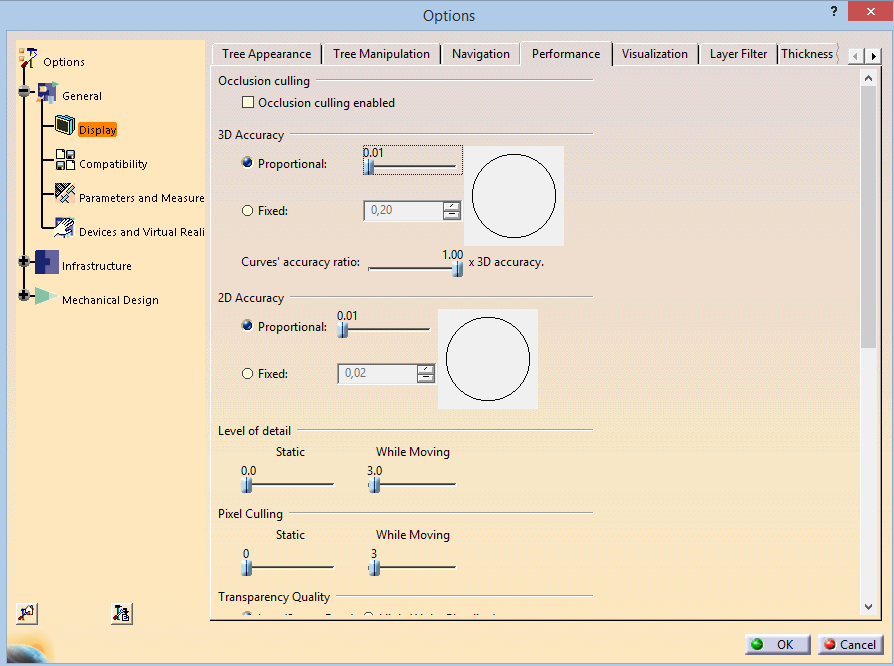The image size is (894, 666).
Task: Select Proportional radio under 2D Accuracy
Action: pyautogui.click(x=247, y=326)
